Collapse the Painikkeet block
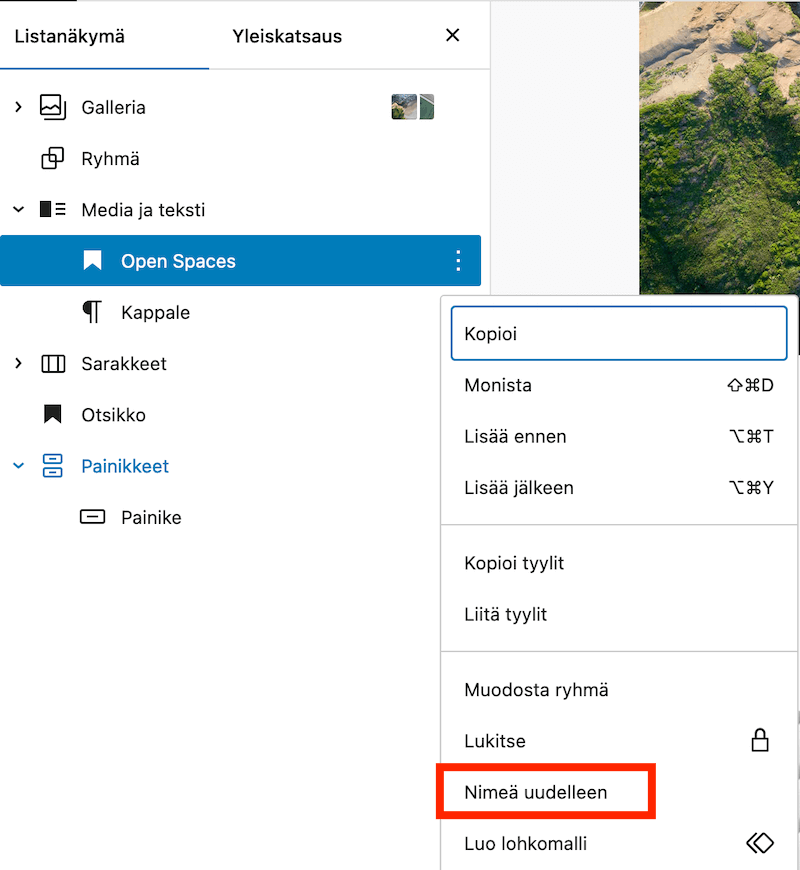Image resolution: width=800 pixels, height=870 pixels. (18, 466)
